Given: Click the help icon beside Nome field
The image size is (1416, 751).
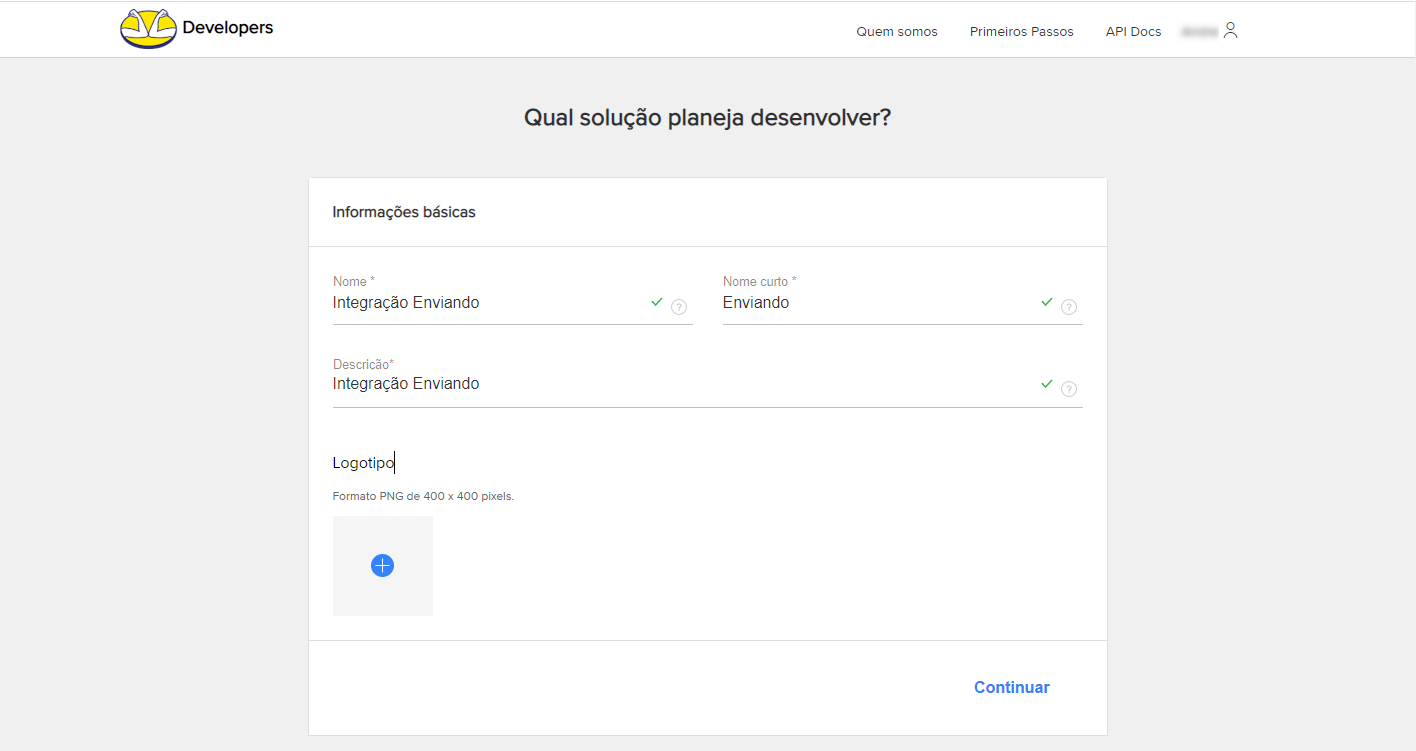Looking at the screenshot, I should (679, 307).
